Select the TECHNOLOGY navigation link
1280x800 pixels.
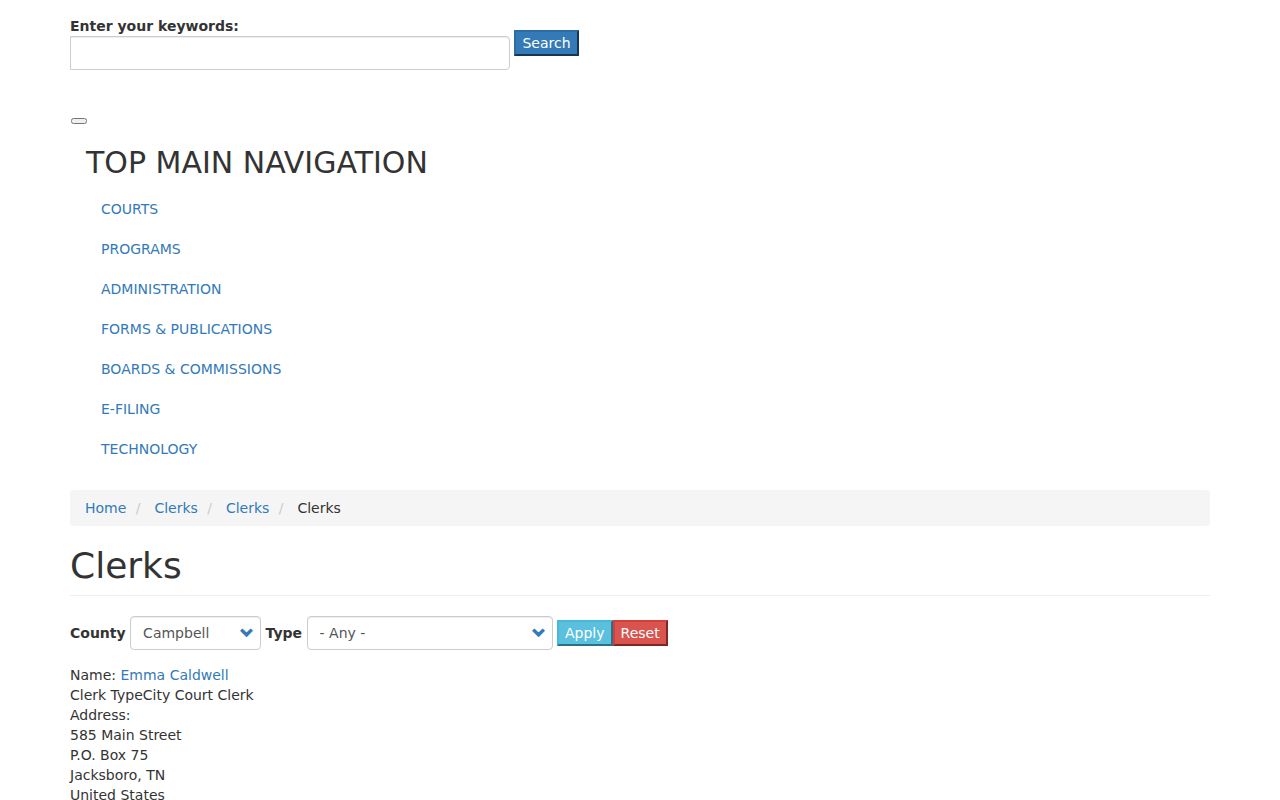tap(149, 449)
